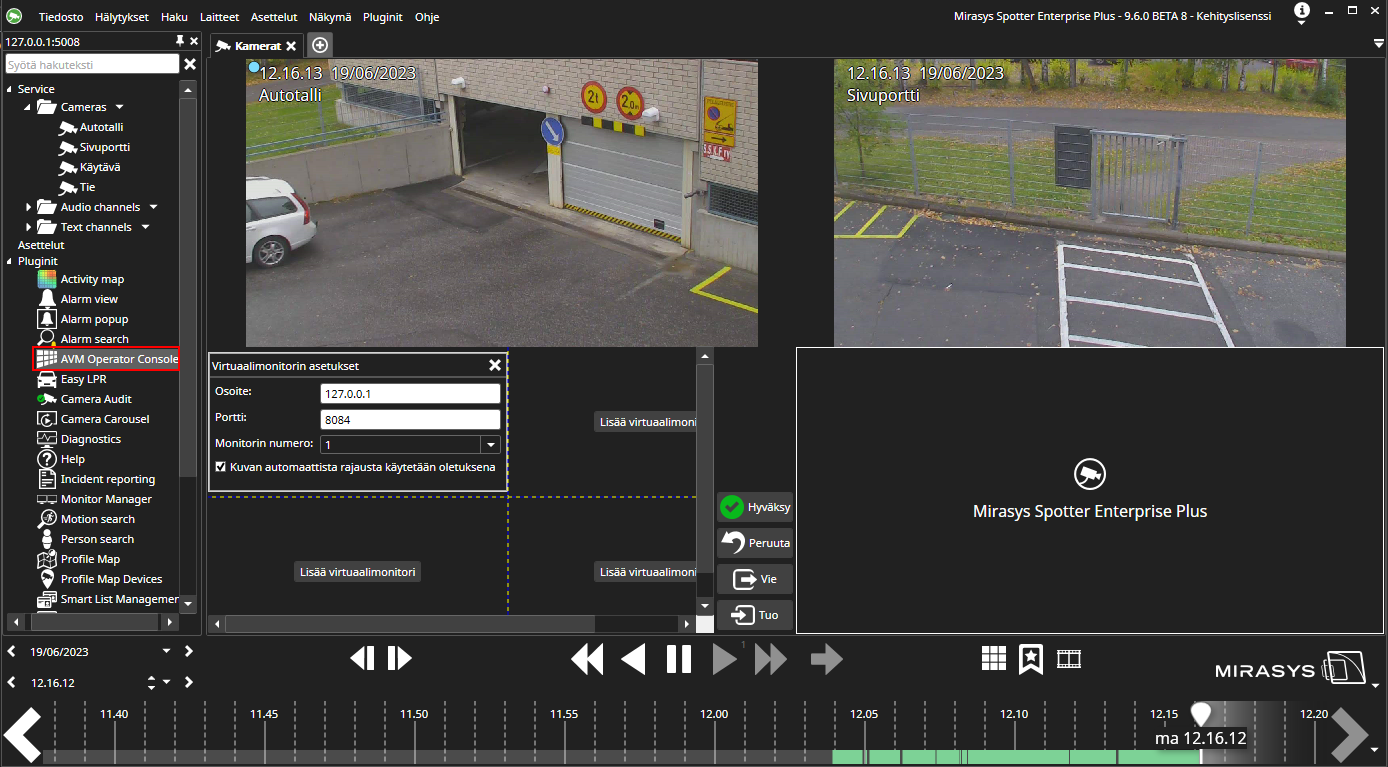Open the Alarm search plugin
The image size is (1388, 767).
click(x=94, y=339)
